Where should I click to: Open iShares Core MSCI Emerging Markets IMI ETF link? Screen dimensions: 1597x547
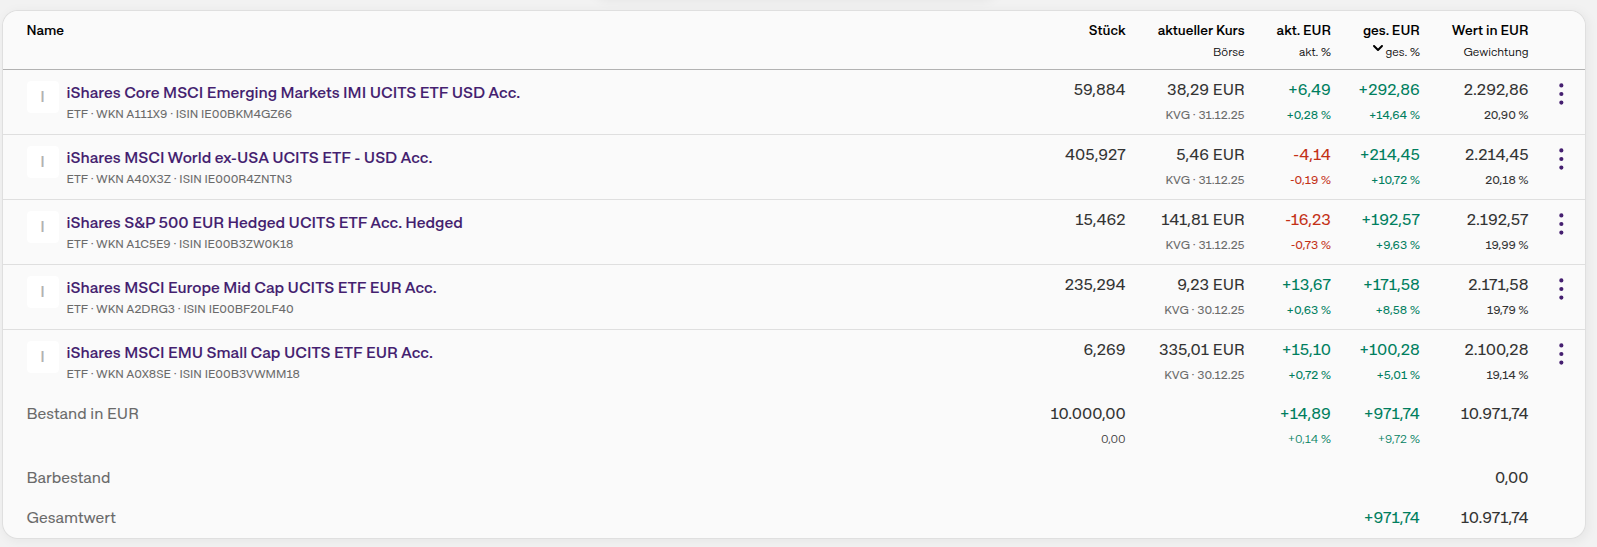[293, 93]
